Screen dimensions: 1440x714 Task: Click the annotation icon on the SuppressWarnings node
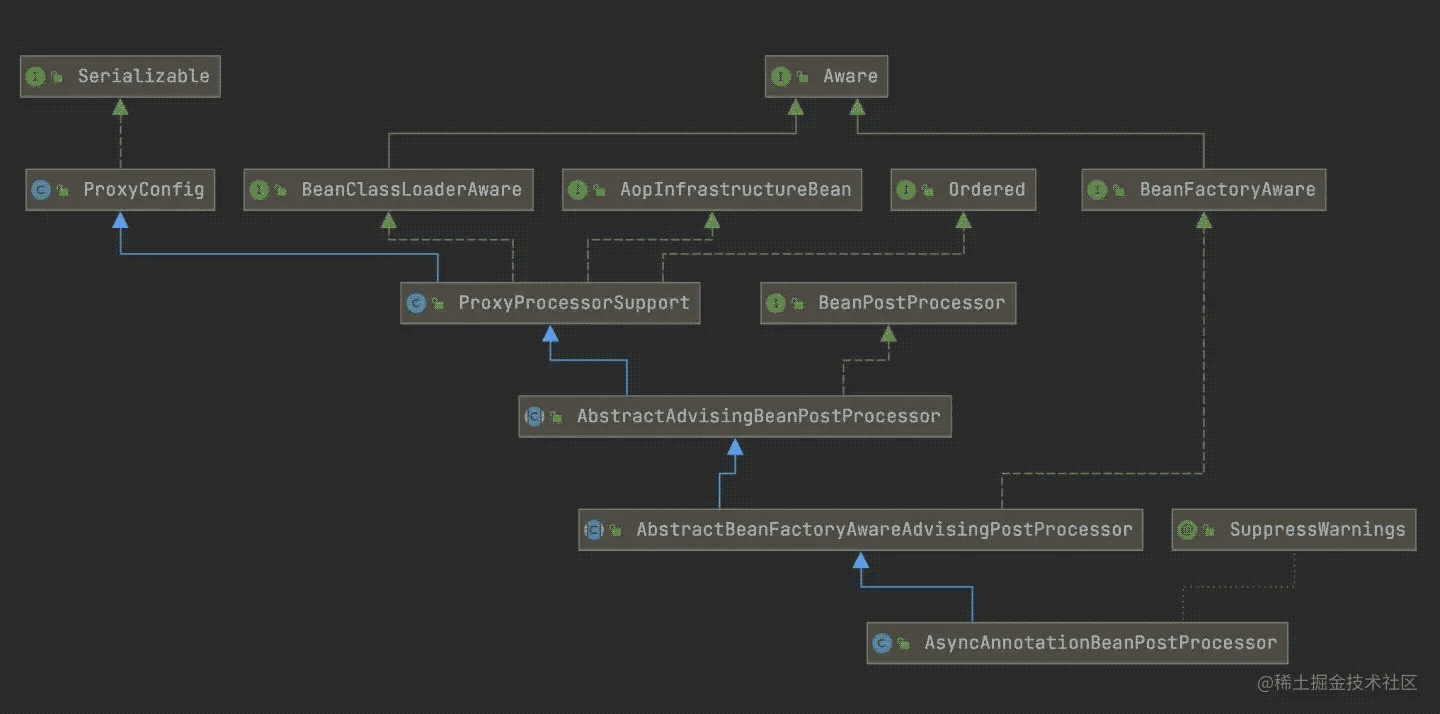(x=1188, y=529)
